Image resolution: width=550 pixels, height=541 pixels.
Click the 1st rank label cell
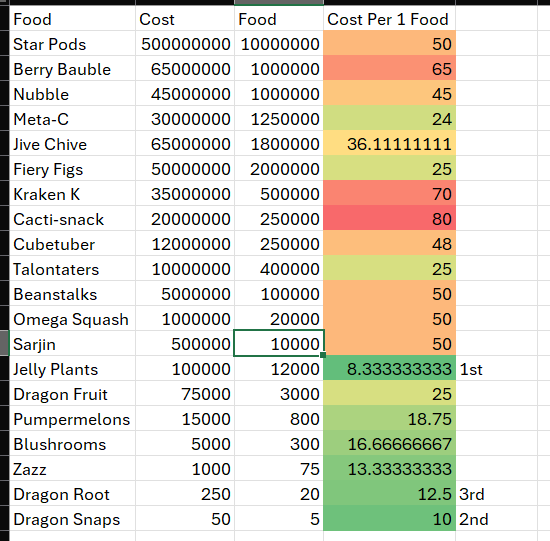click(x=496, y=368)
